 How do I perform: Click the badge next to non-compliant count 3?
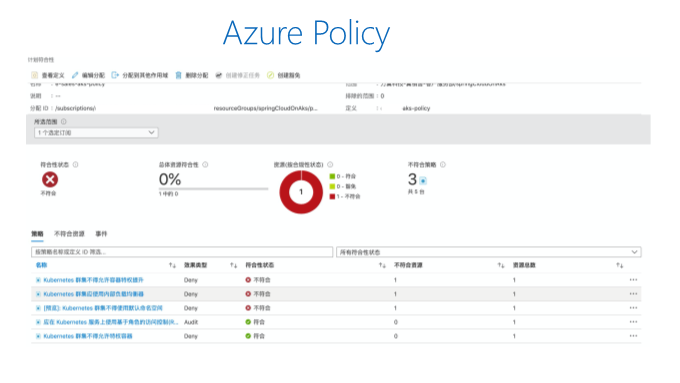(423, 180)
